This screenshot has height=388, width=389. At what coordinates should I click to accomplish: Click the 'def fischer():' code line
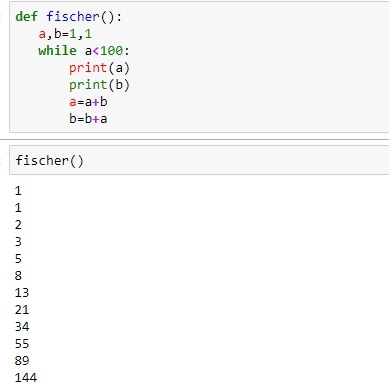[69, 17]
